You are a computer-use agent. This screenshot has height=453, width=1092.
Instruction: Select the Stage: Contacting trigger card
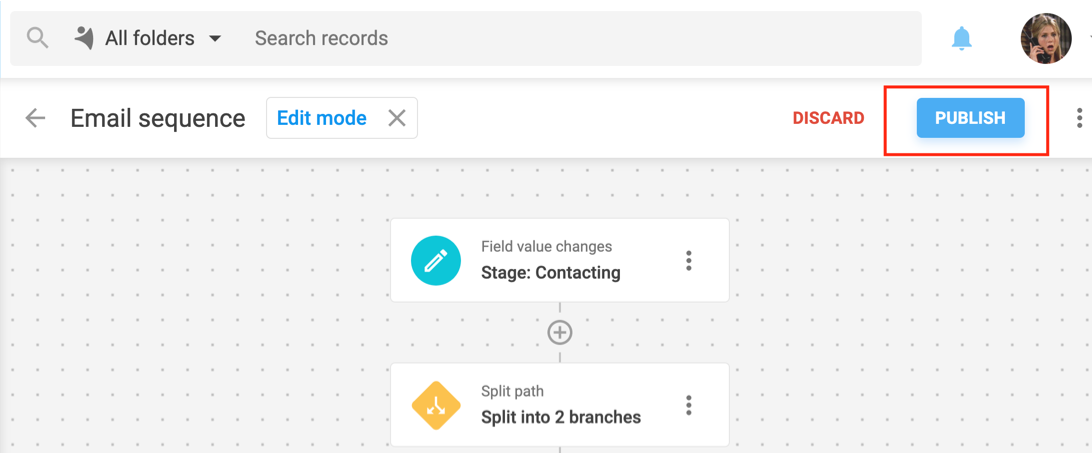pyautogui.click(x=560, y=260)
